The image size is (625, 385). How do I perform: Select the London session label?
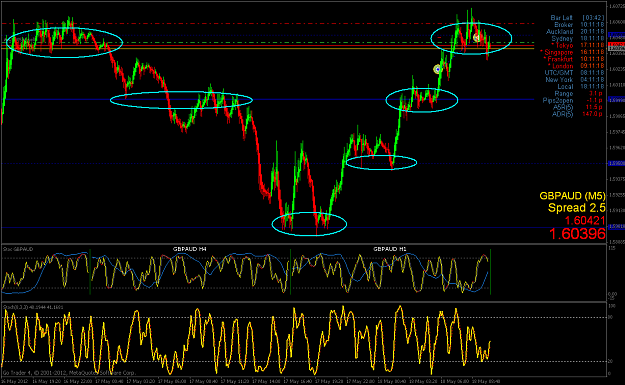(x=560, y=66)
